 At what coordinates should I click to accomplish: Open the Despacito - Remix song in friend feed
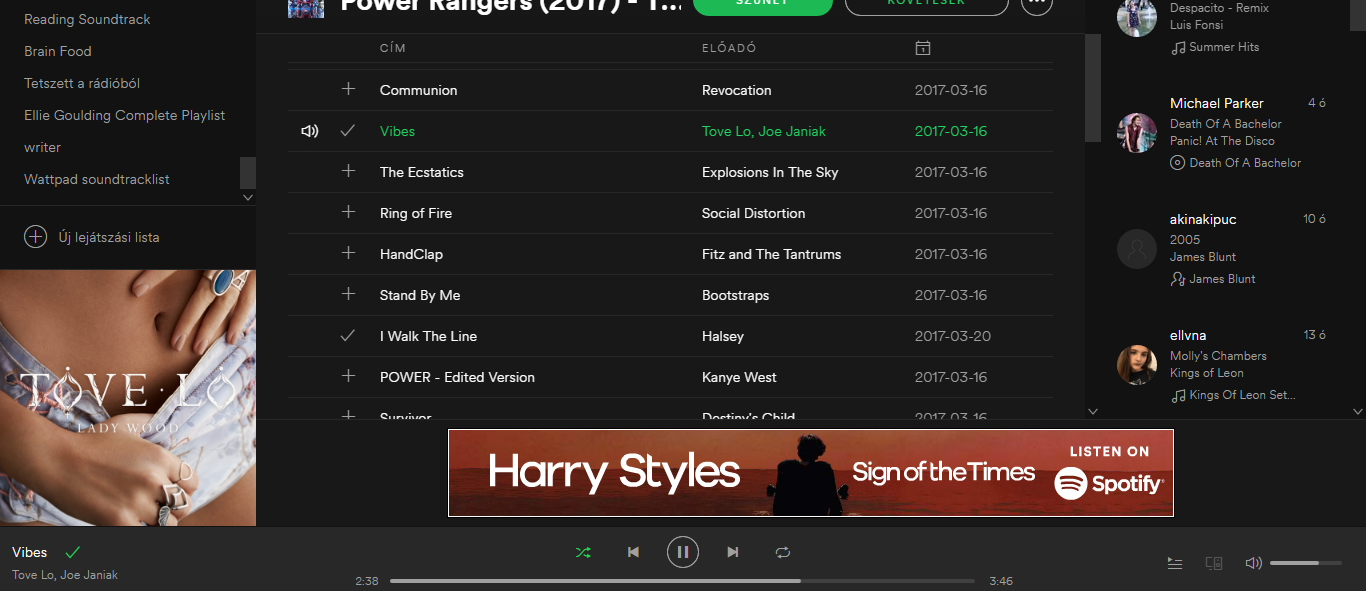click(1220, 8)
